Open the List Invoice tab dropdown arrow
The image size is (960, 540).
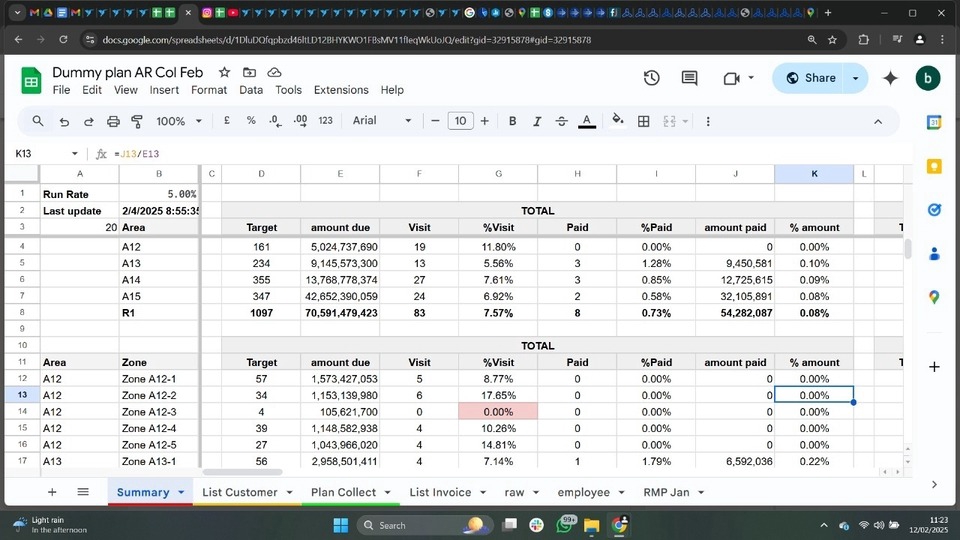tap(483, 493)
